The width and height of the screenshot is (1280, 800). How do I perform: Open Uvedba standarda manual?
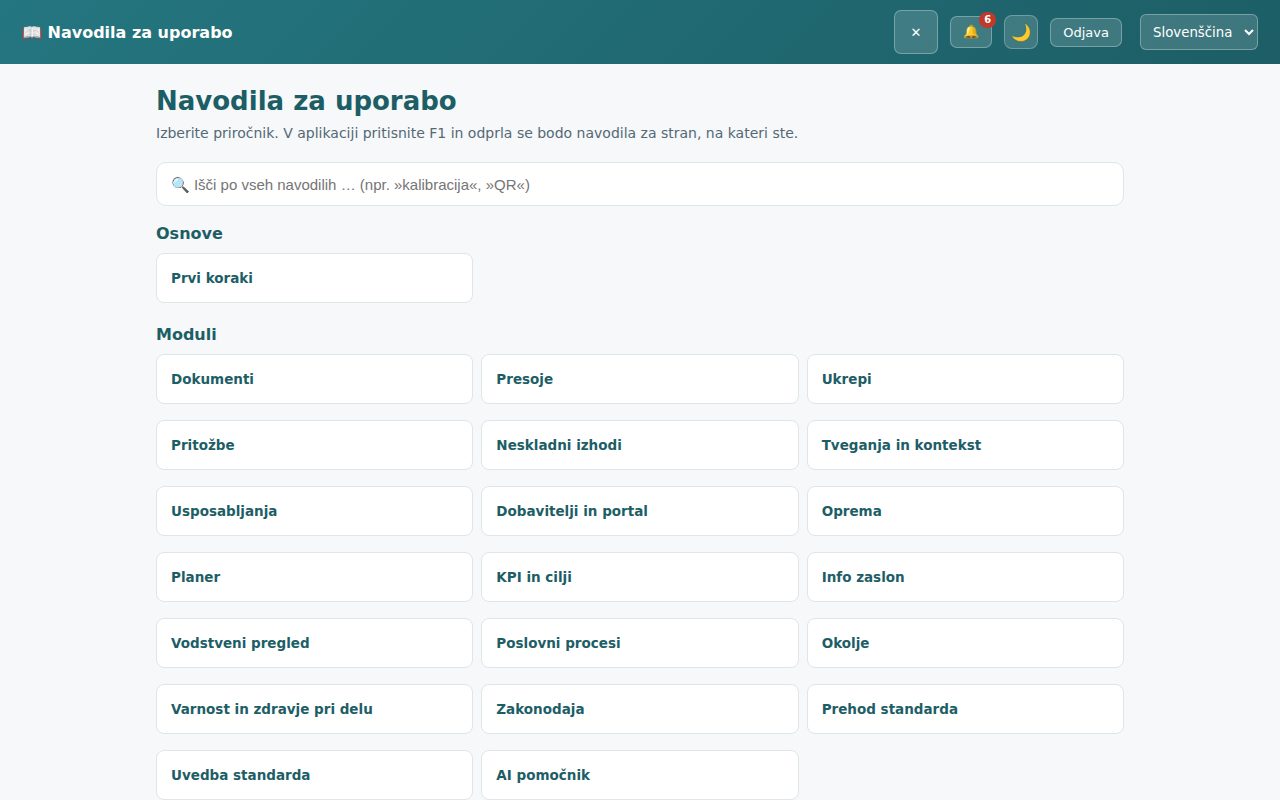314,775
